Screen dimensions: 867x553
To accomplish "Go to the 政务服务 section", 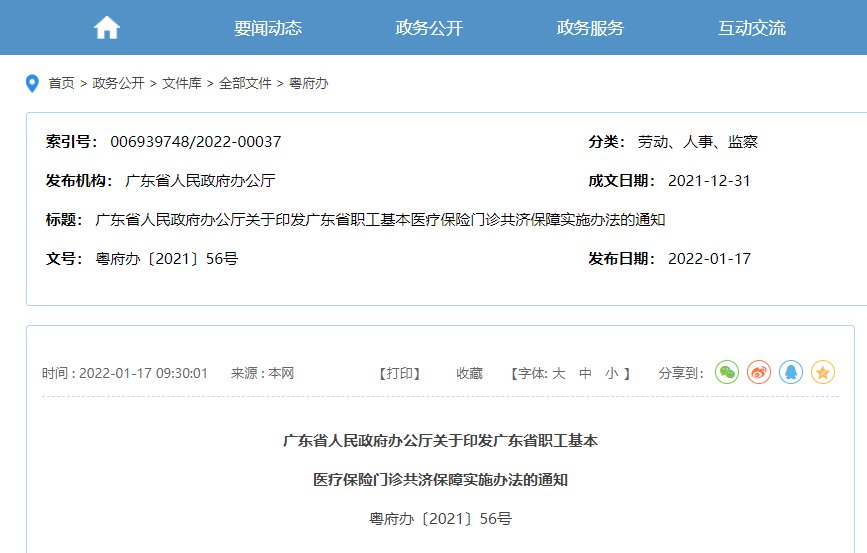I will click(x=590, y=28).
